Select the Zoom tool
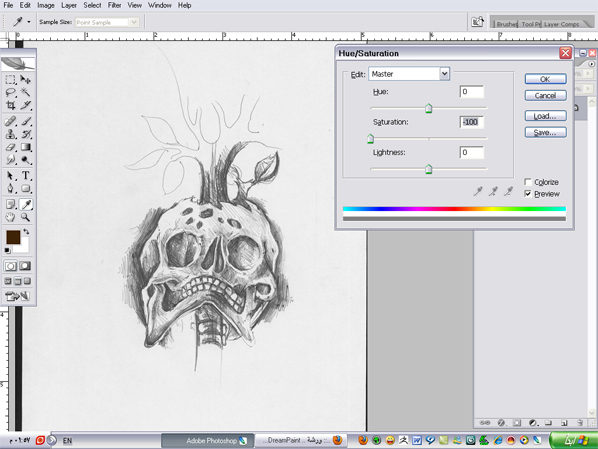This screenshot has height=449, width=598. point(25,217)
